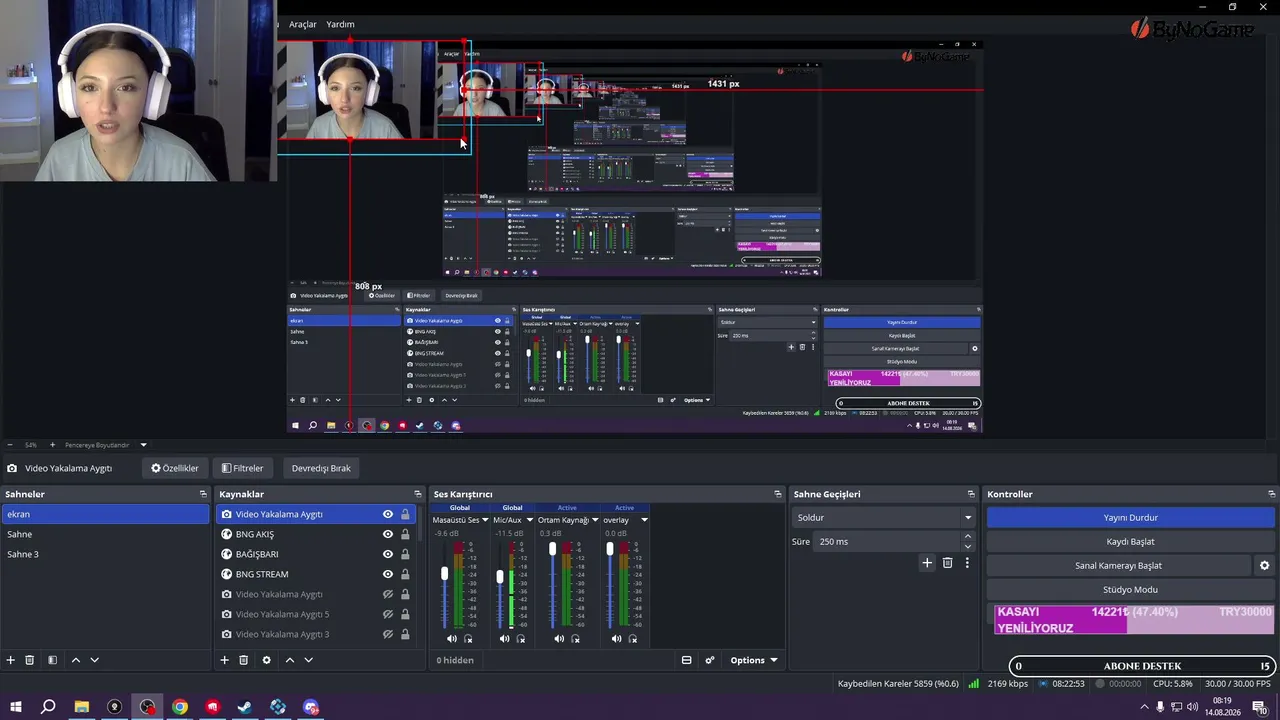
Task: Add a new scene with the plus icon in Sahneler
Action: (x=11, y=660)
